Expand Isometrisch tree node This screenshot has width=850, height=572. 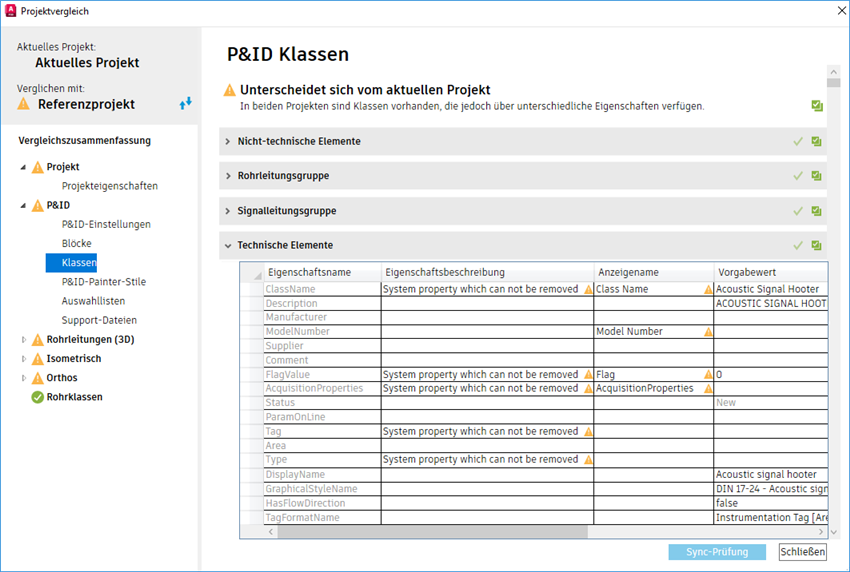(23, 359)
